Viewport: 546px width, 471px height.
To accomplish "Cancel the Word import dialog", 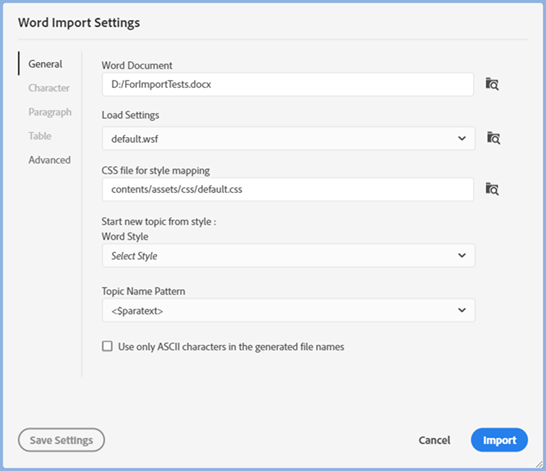I will coord(434,440).
